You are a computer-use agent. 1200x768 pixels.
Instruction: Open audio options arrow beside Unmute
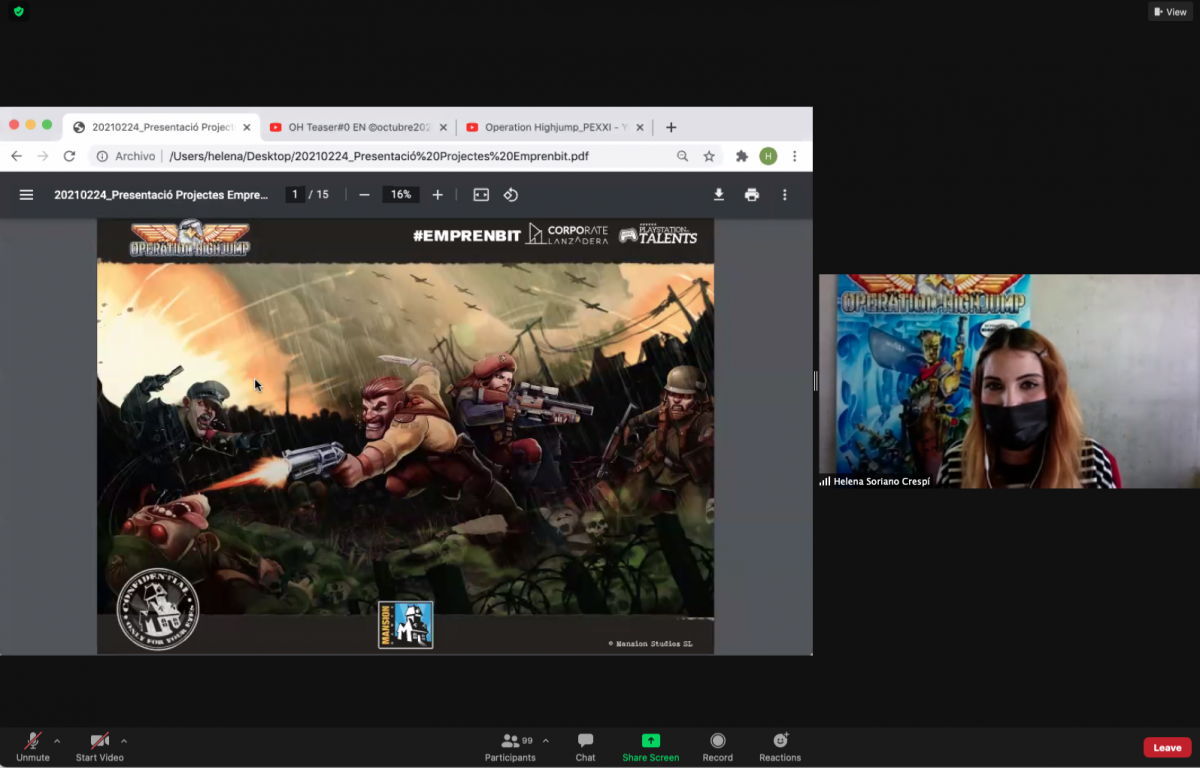pyautogui.click(x=57, y=741)
